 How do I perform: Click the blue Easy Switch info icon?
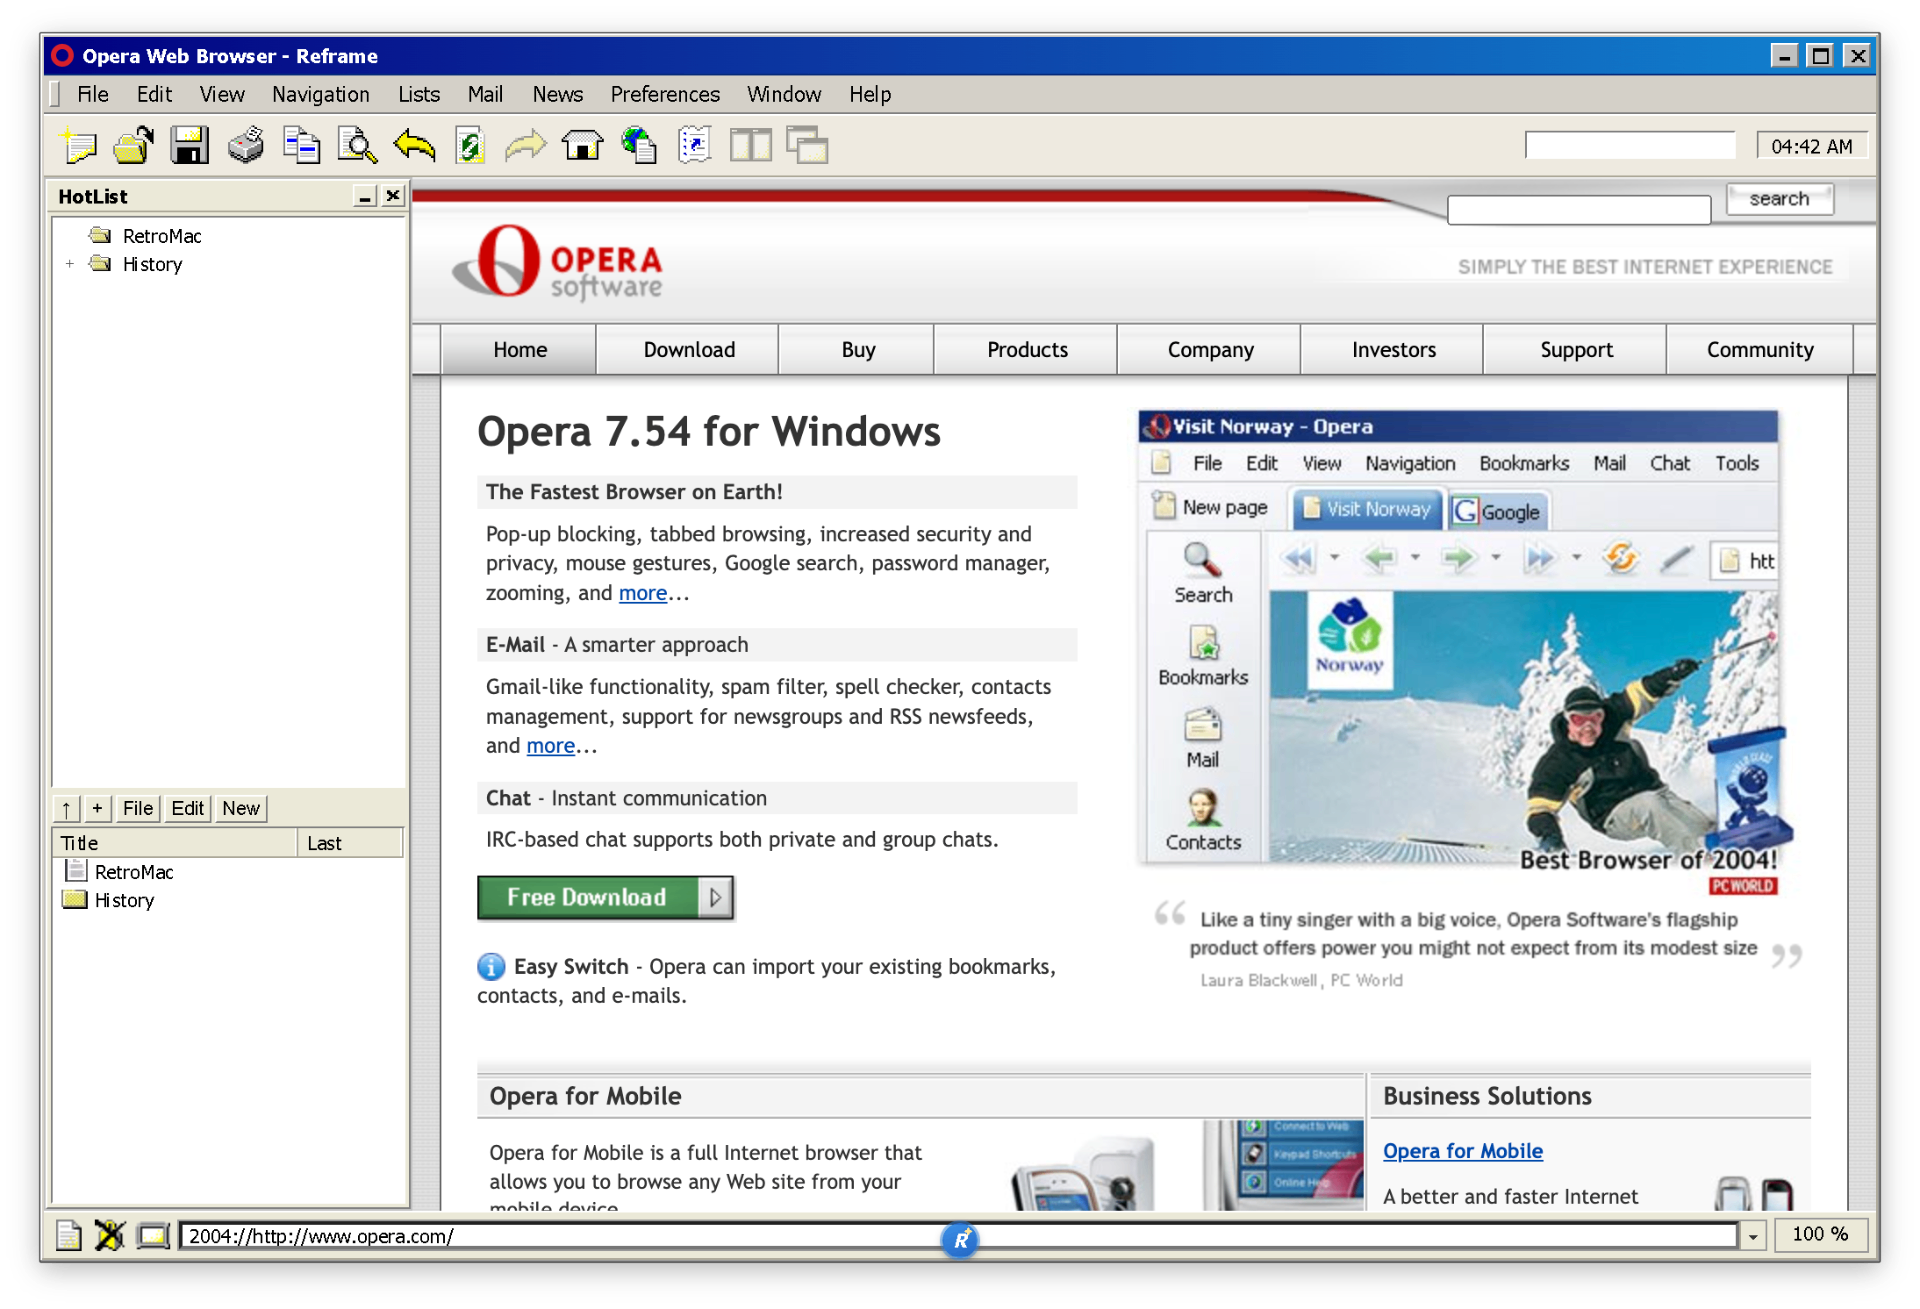point(491,966)
